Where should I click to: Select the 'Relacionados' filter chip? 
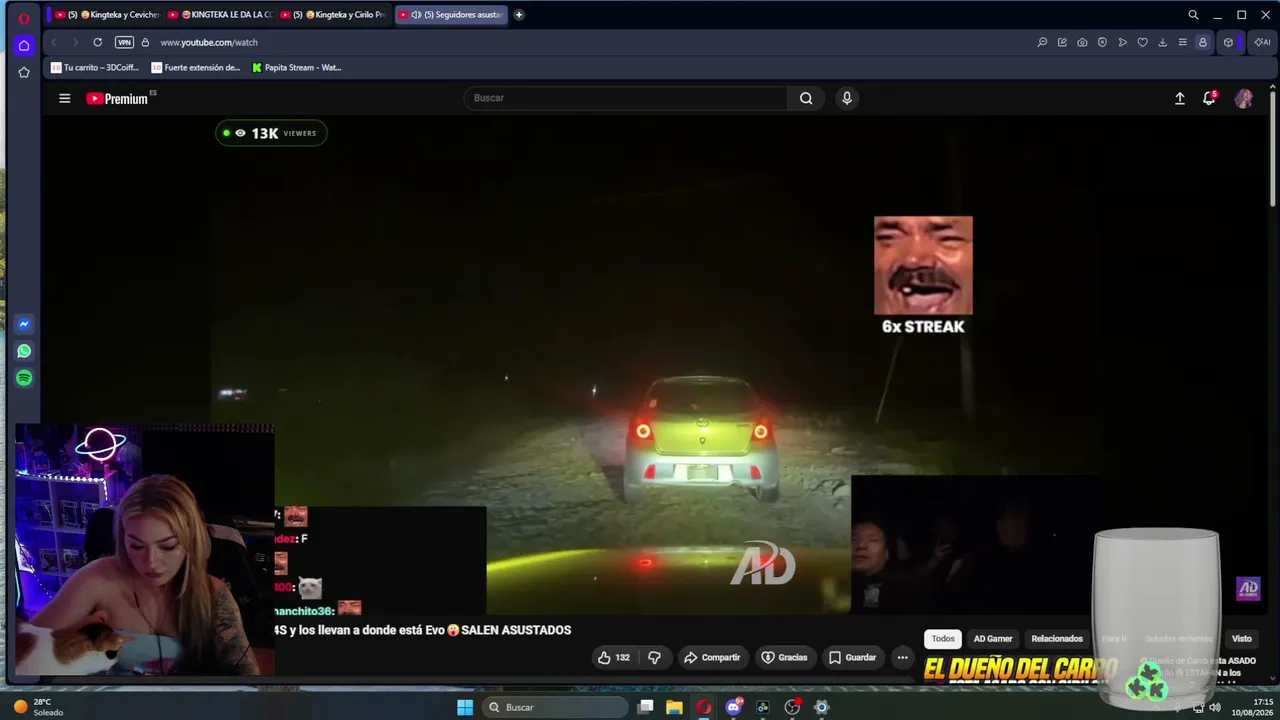(1057, 638)
